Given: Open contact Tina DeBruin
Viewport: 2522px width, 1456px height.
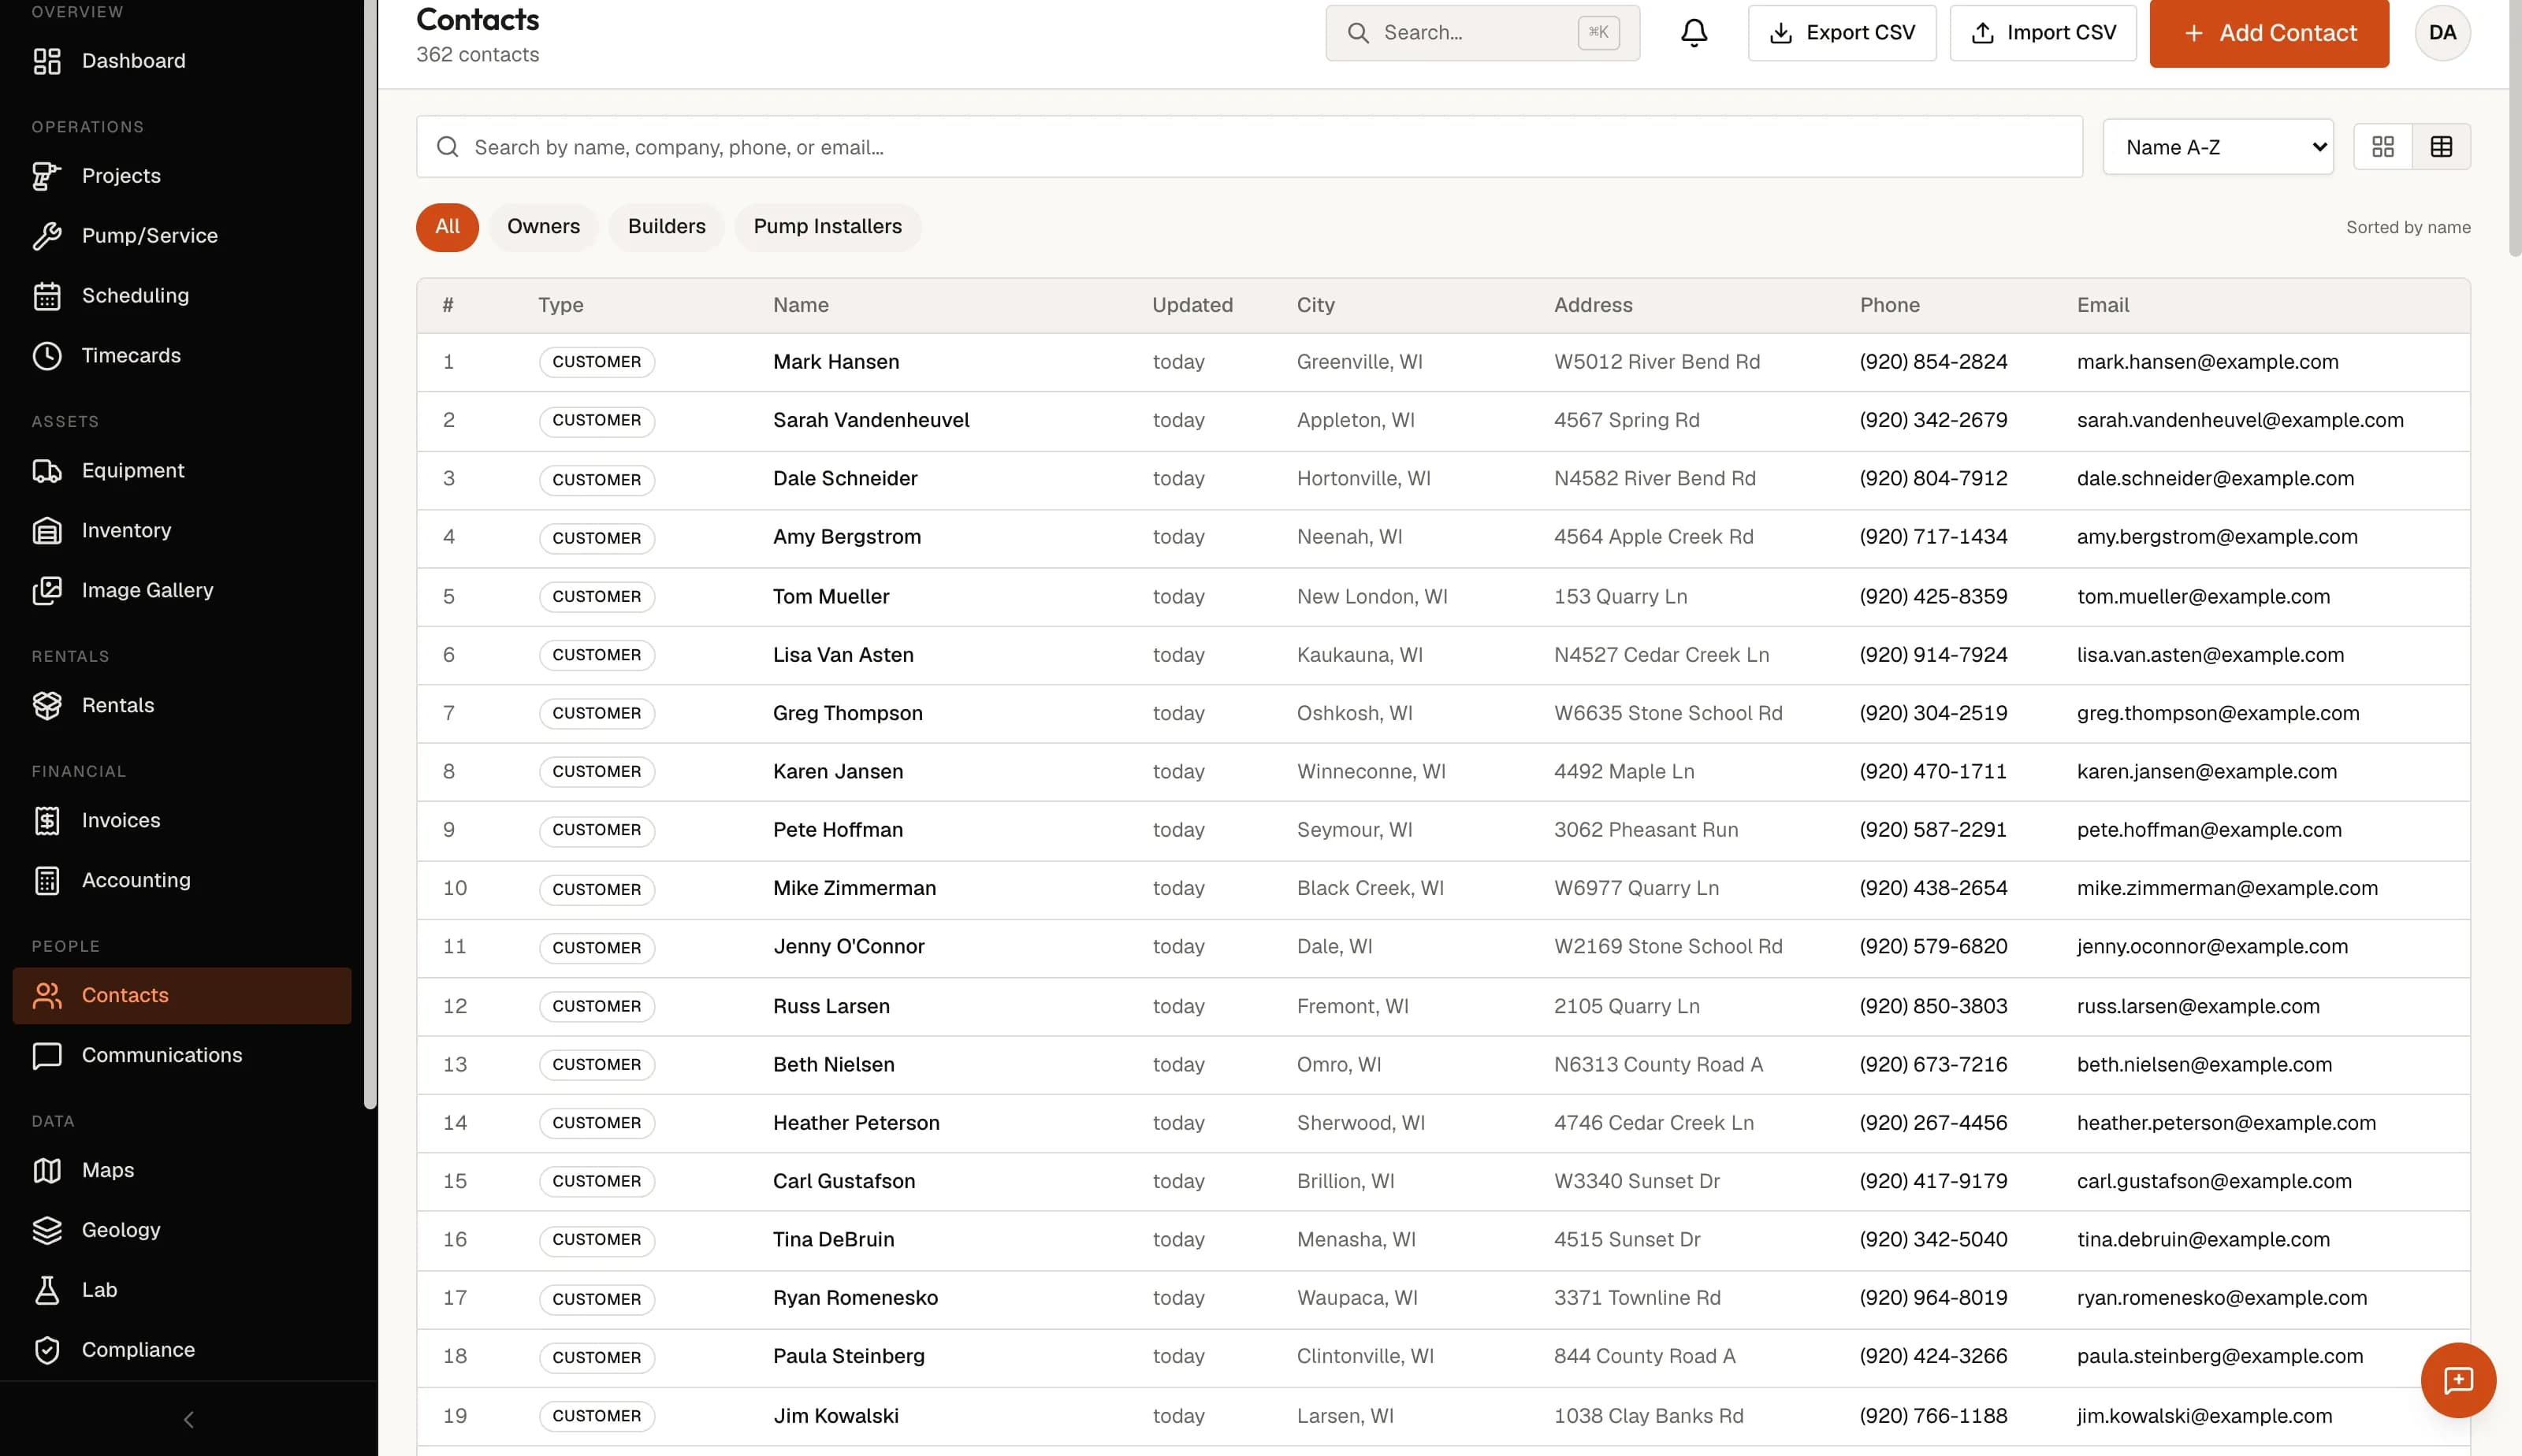Looking at the screenshot, I should click(x=833, y=1240).
